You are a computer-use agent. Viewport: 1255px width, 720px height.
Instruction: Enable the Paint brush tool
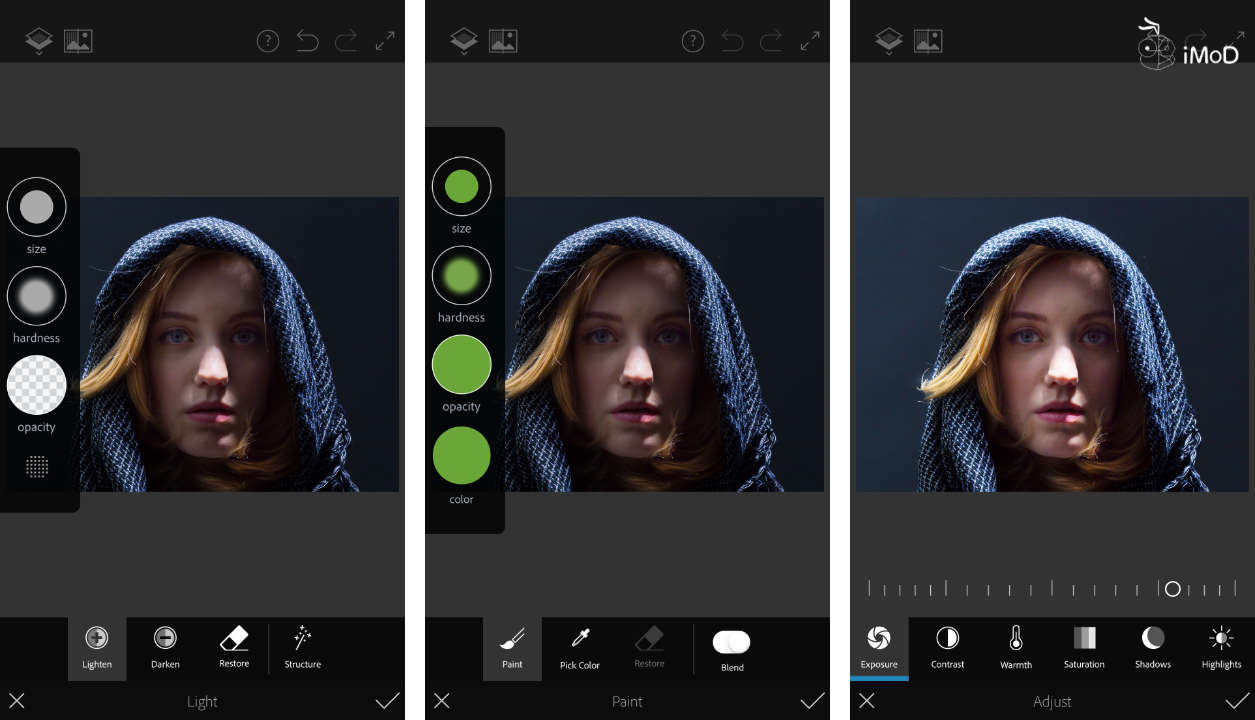click(512, 647)
